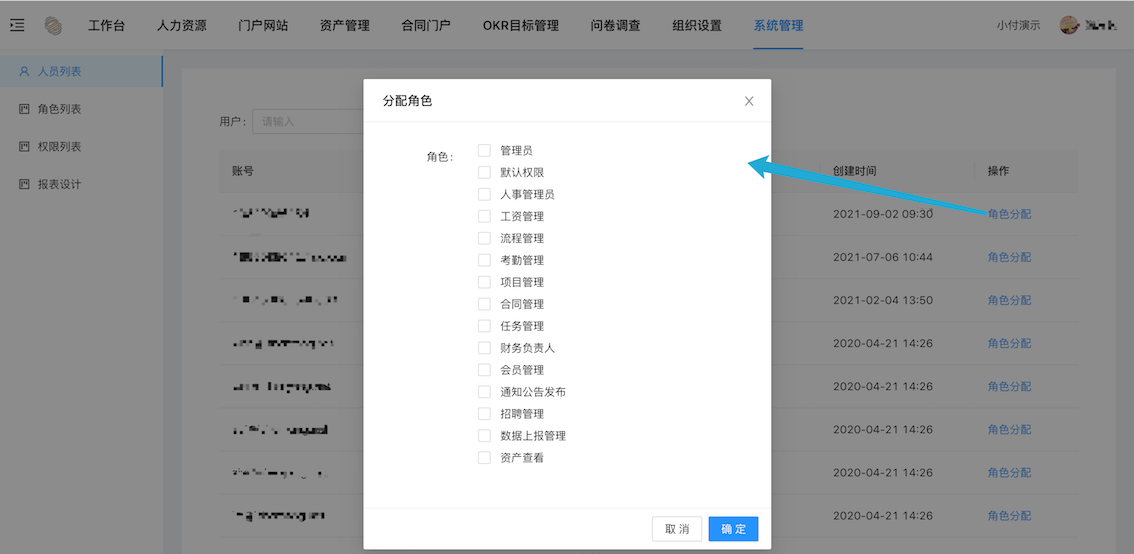
Task: Click the 2021-07-06 10:44 timestamp cell
Action: [x=883, y=257]
